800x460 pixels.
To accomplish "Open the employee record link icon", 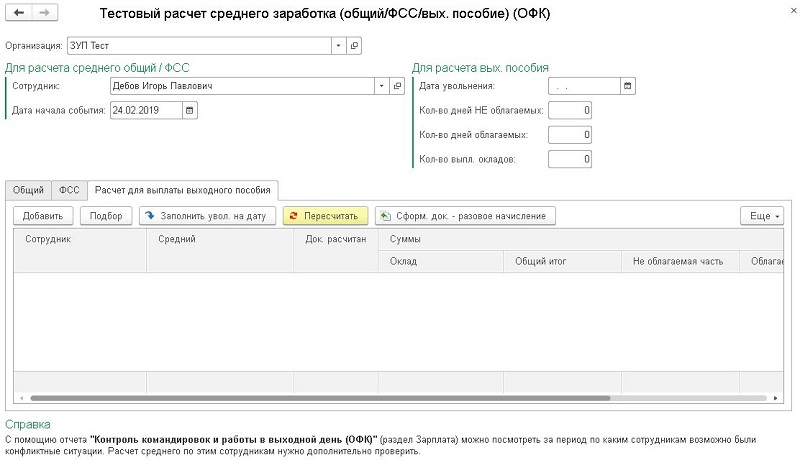I will pos(398,86).
